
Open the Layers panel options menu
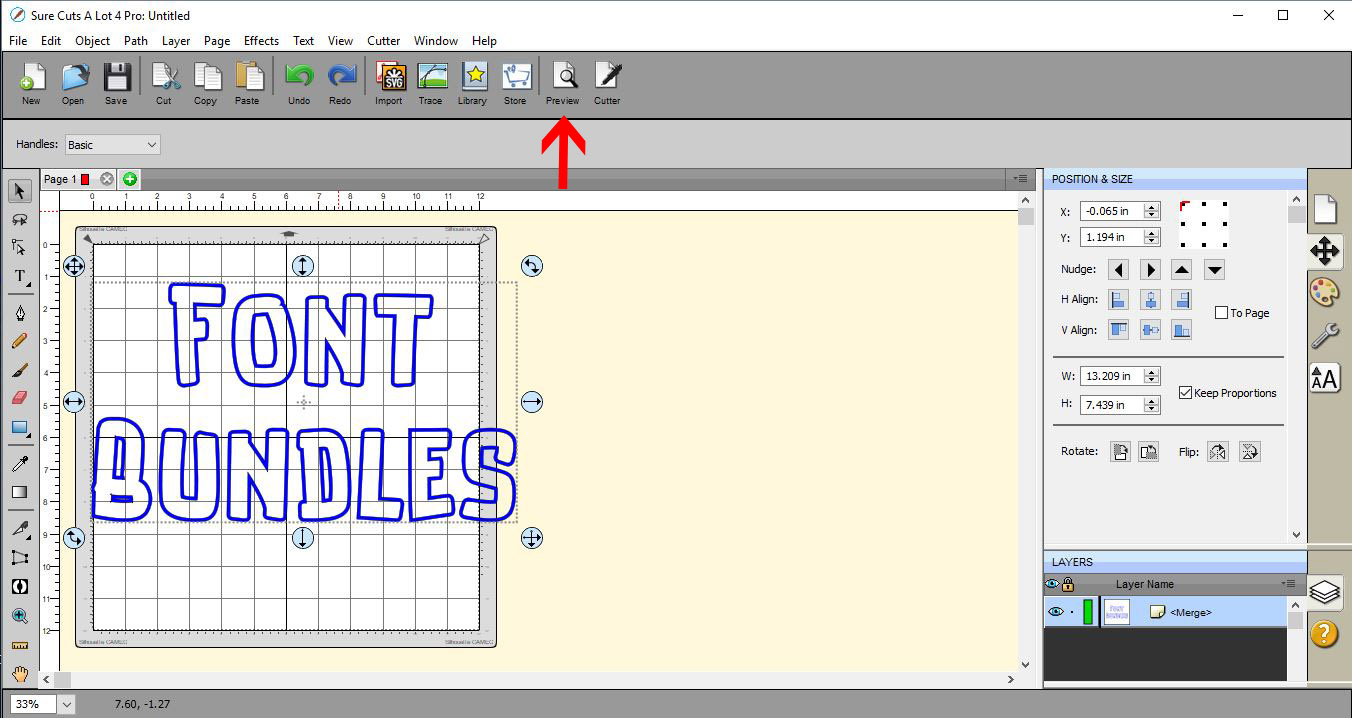(1289, 583)
